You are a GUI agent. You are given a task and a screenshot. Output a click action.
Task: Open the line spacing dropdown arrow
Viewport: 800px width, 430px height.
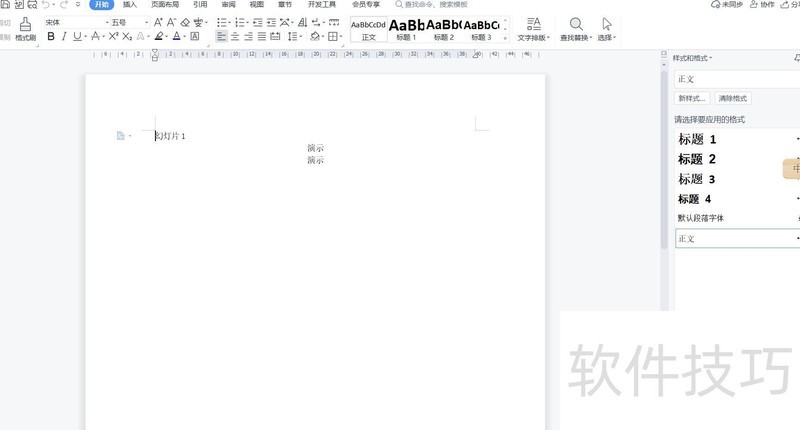pyautogui.click(x=301, y=37)
